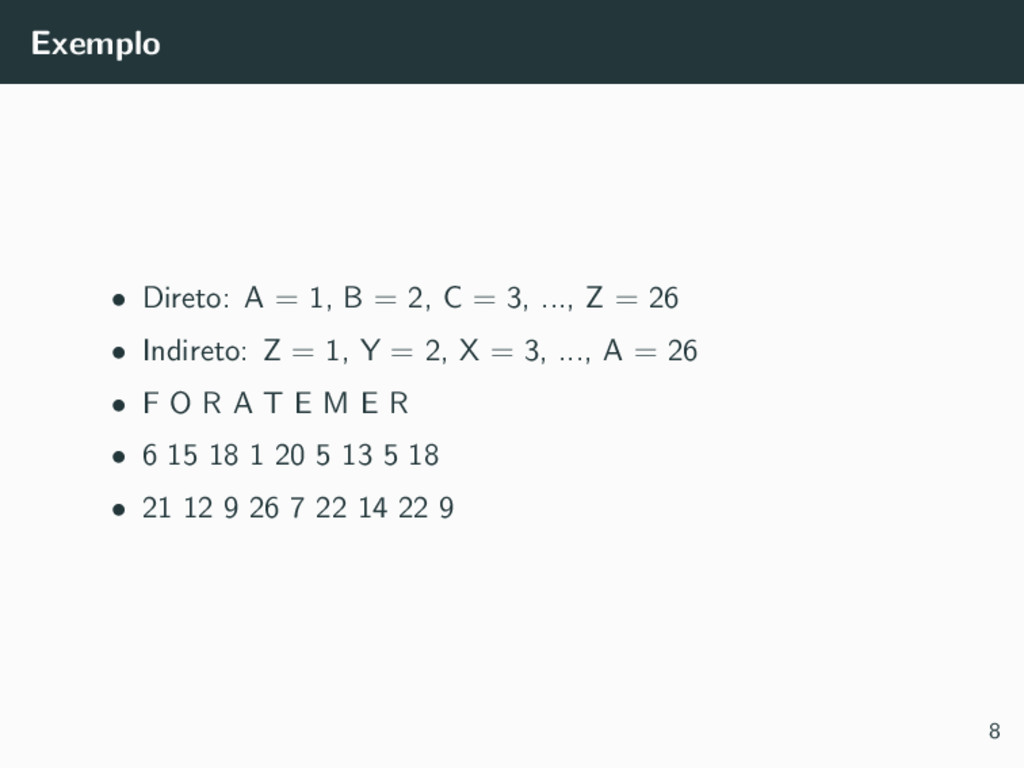Click the bullet point before 'Direto'
The width and height of the screenshot is (1024, 768).
[118, 300]
